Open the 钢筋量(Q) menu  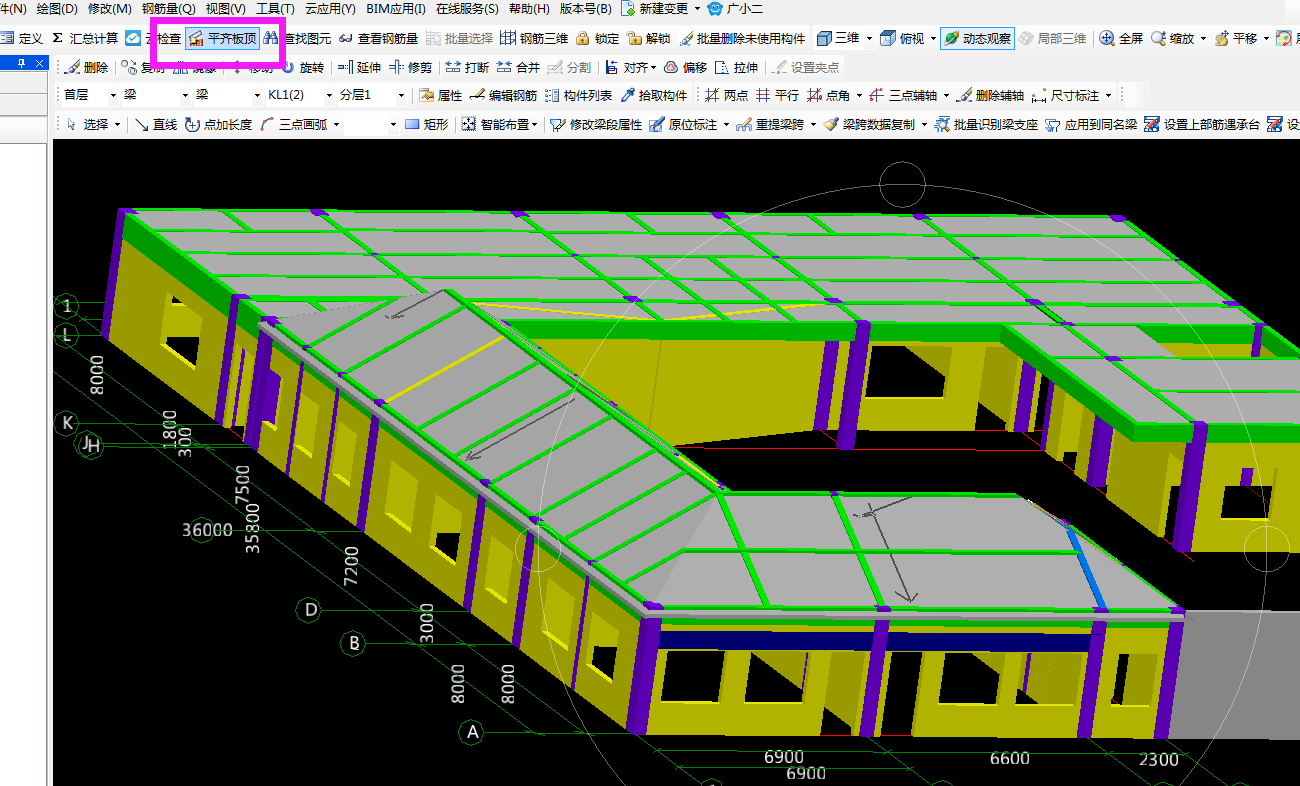point(169,9)
